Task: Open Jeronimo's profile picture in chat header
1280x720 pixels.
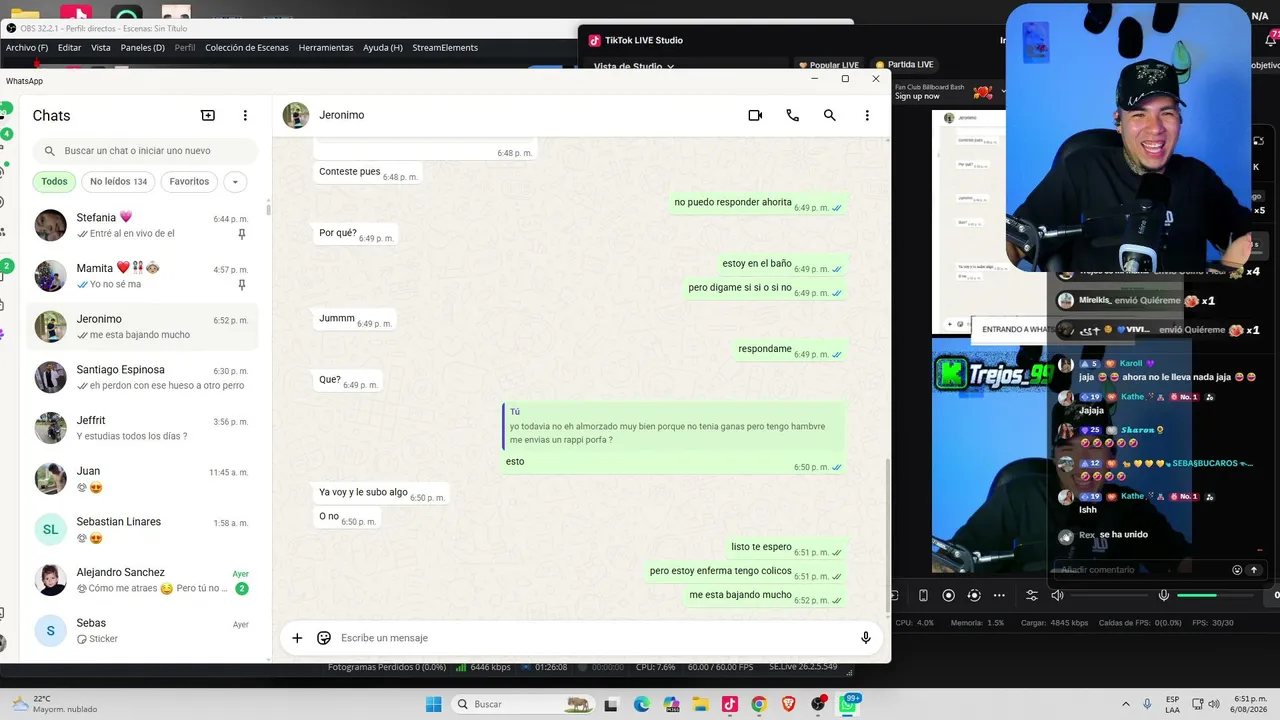Action: coord(296,115)
